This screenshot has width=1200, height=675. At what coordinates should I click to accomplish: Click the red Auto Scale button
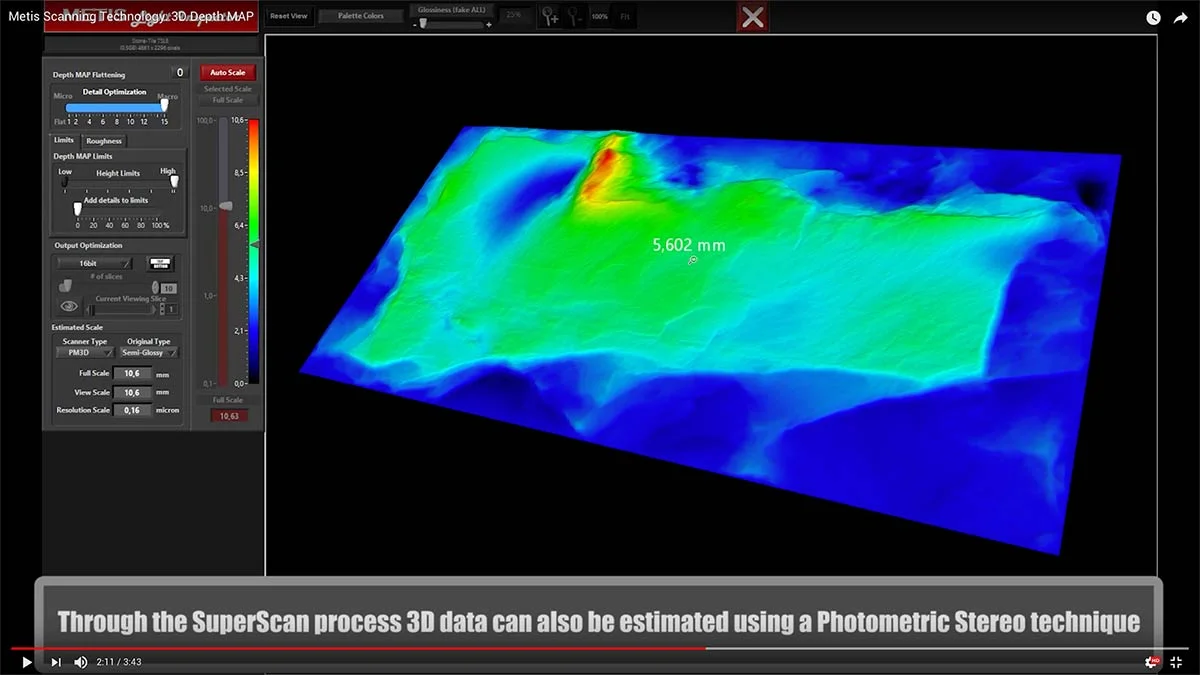point(227,73)
